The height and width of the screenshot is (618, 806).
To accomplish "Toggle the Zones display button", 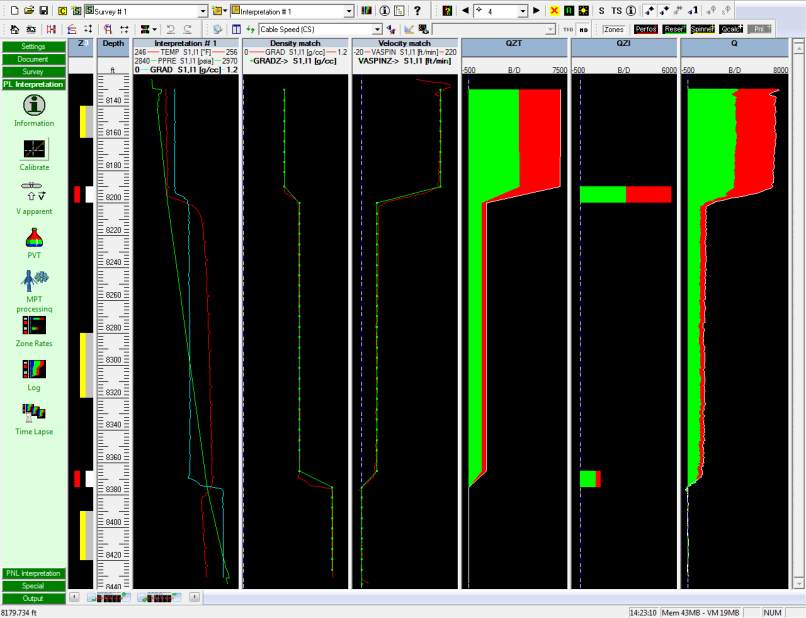I will point(614,30).
